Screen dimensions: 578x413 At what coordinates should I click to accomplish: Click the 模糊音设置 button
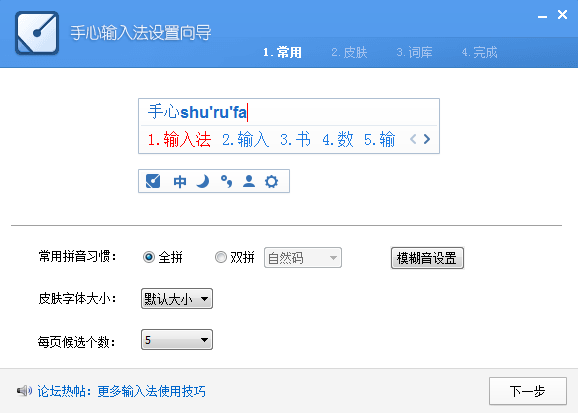click(x=427, y=258)
